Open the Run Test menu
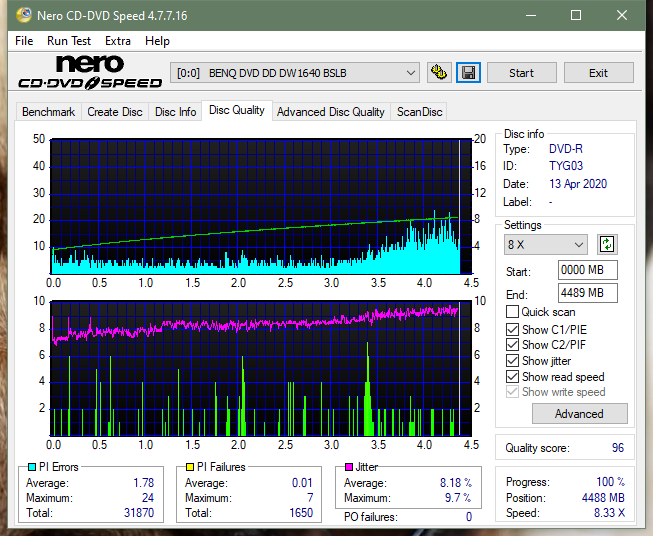Screen dimensions: 653x536 tap(69, 41)
